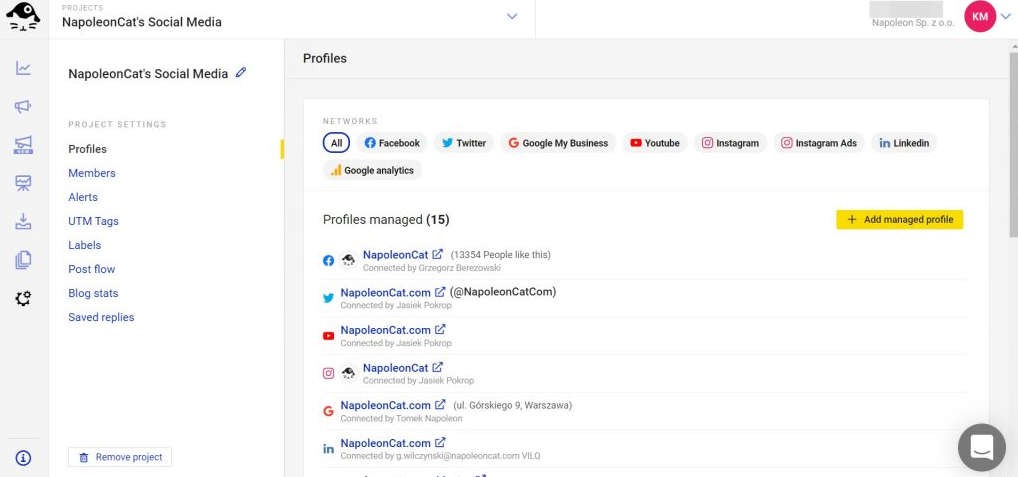This screenshot has height=477, width=1018.
Task: Click "(ul. Górskiego 9, Warszawa)" text
Action: tap(512, 405)
